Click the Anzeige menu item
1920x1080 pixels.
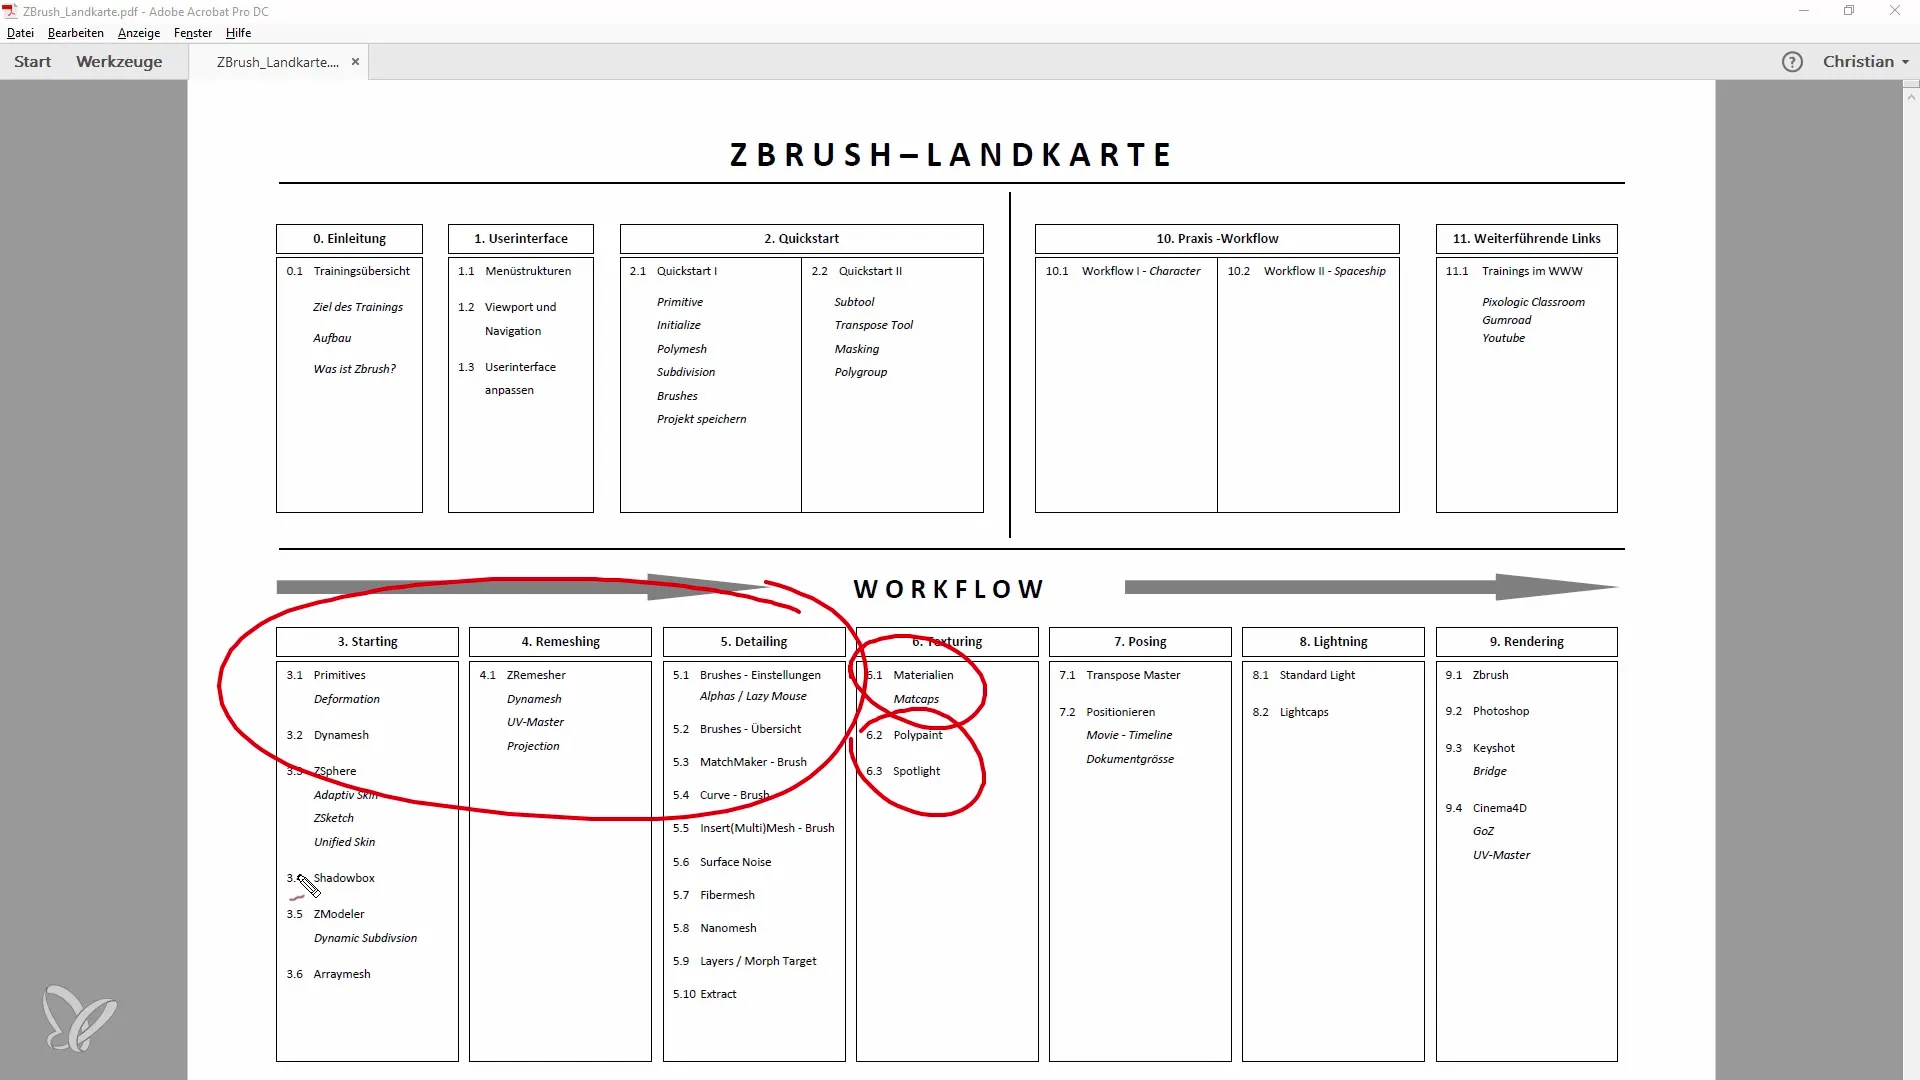[138, 32]
